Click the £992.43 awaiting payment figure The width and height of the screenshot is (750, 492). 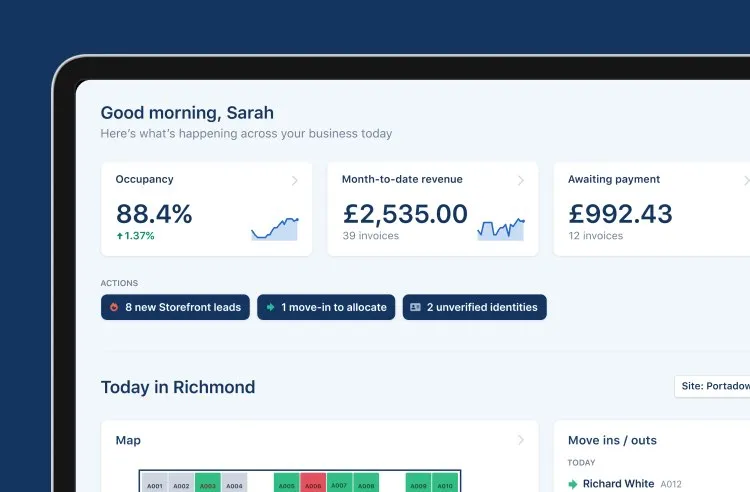620,214
